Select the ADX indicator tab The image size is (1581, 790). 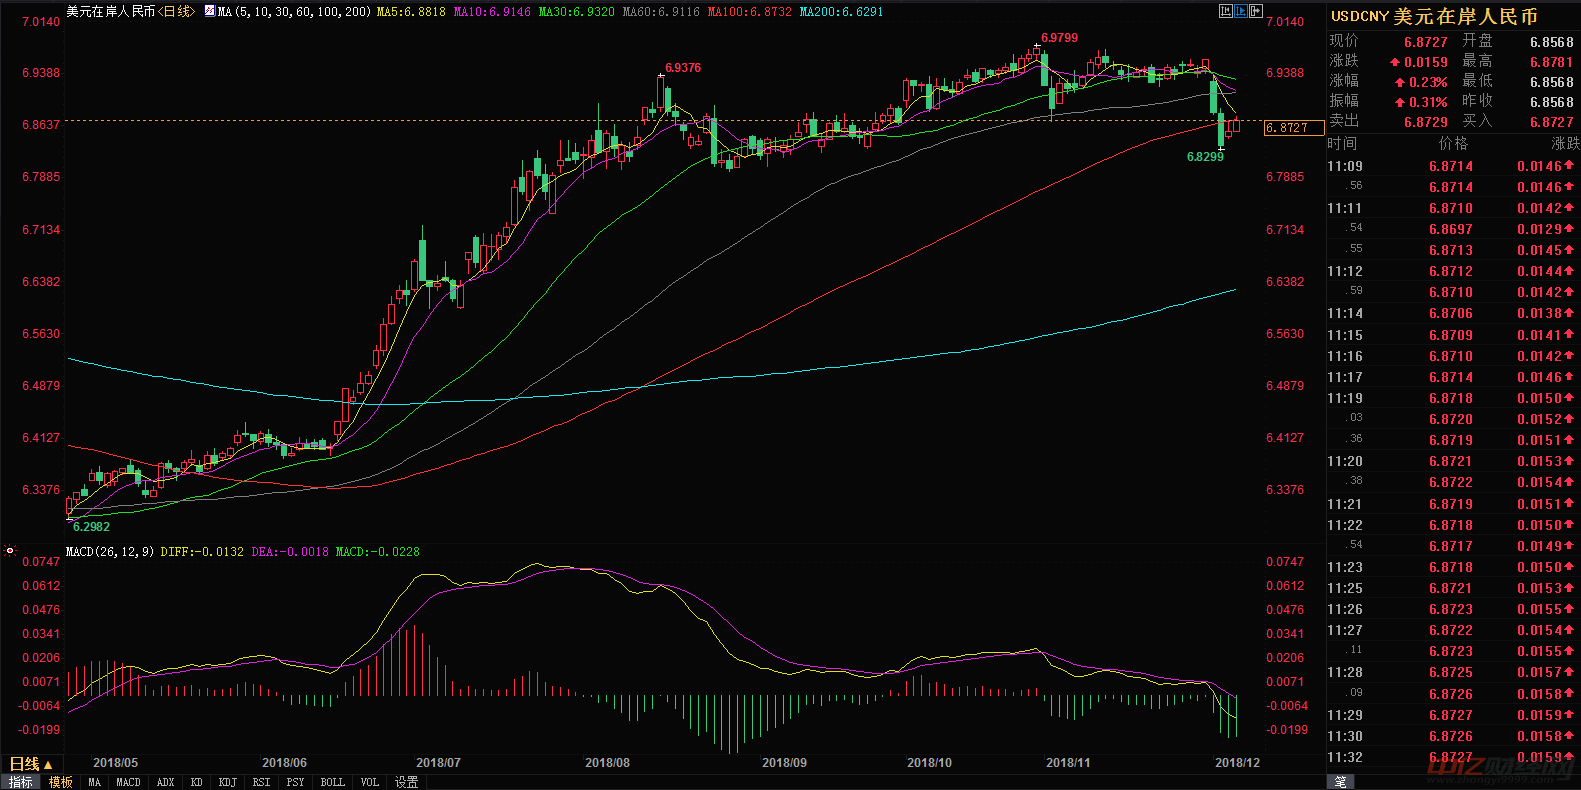(x=166, y=782)
